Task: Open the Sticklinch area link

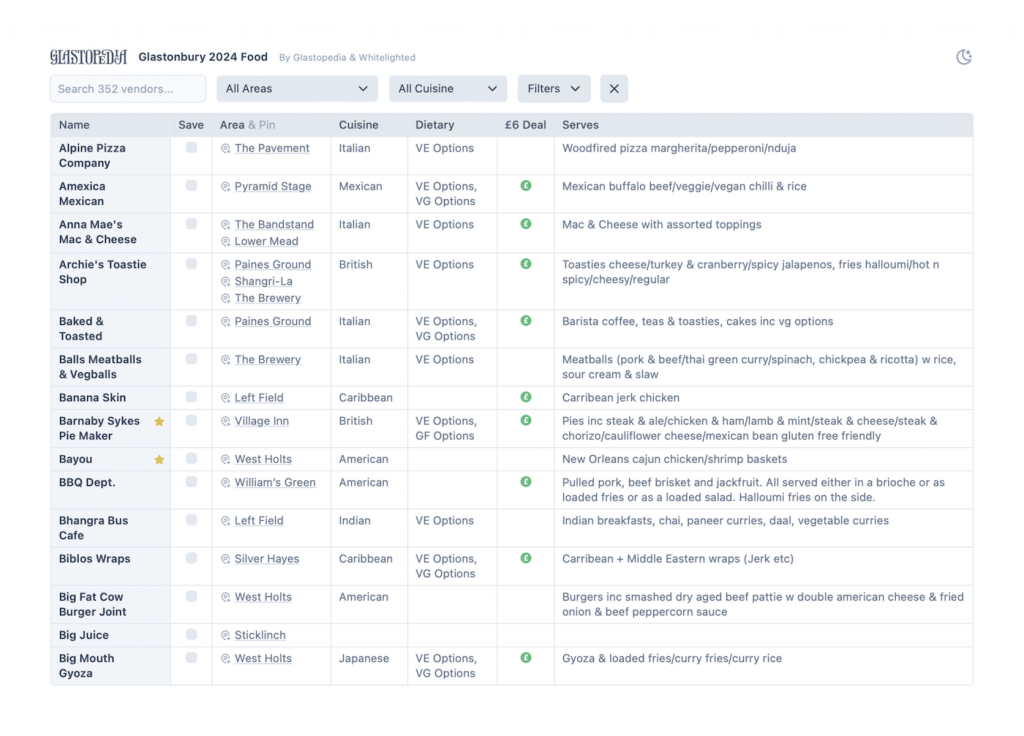Action: [x=261, y=635]
